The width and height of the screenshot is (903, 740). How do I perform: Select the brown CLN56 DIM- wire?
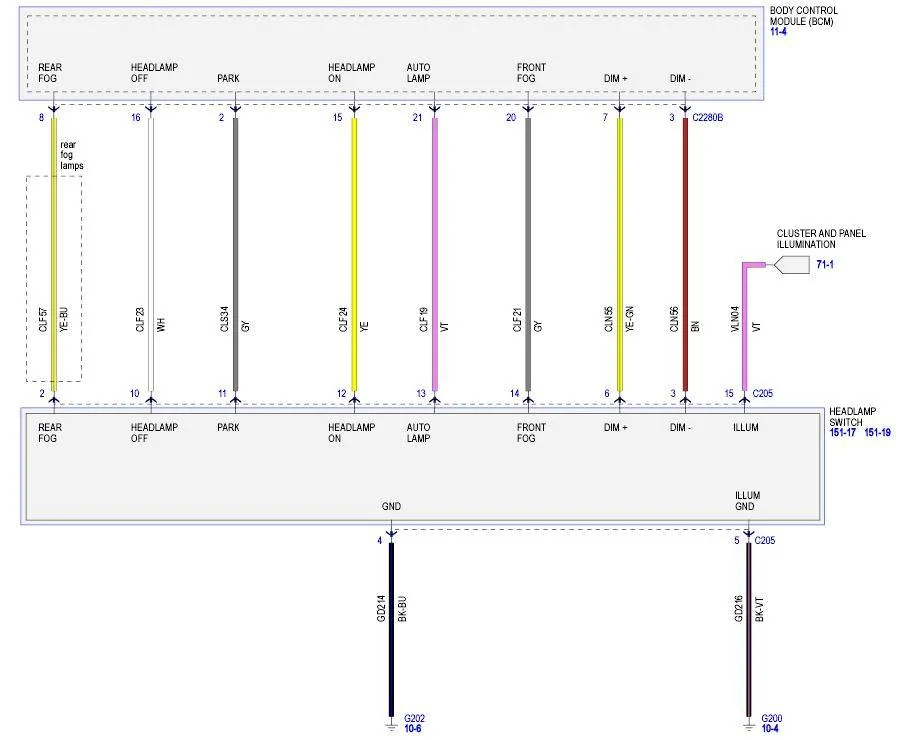pyautogui.click(x=685, y=254)
